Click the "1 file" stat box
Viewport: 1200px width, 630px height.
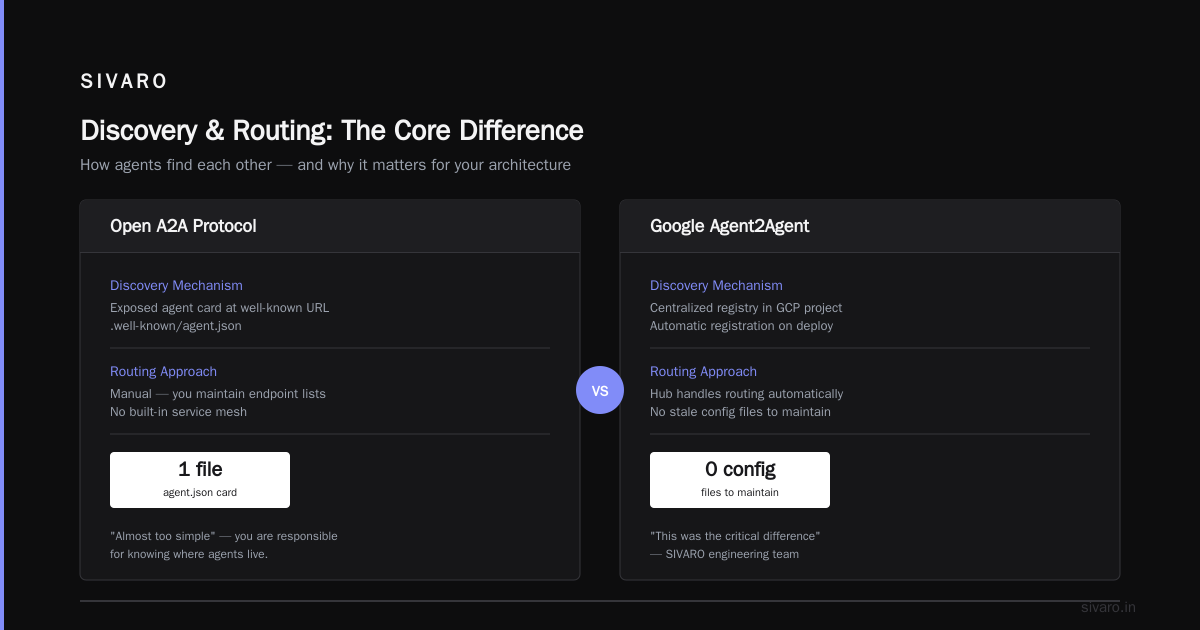[x=200, y=480]
